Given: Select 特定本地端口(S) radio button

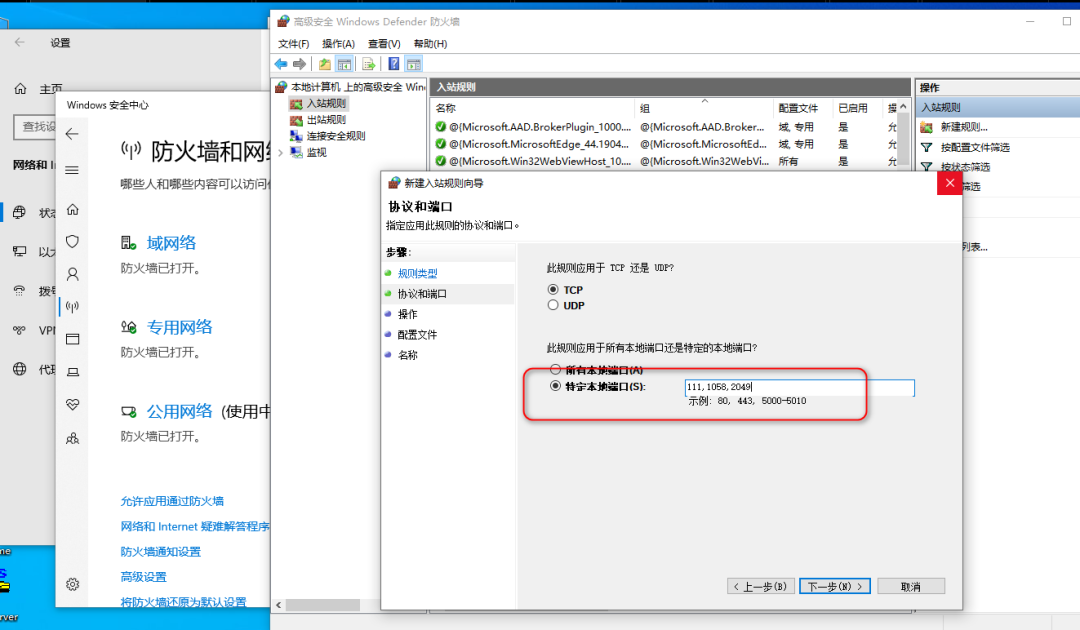Looking at the screenshot, I should [x=555, y=386].
